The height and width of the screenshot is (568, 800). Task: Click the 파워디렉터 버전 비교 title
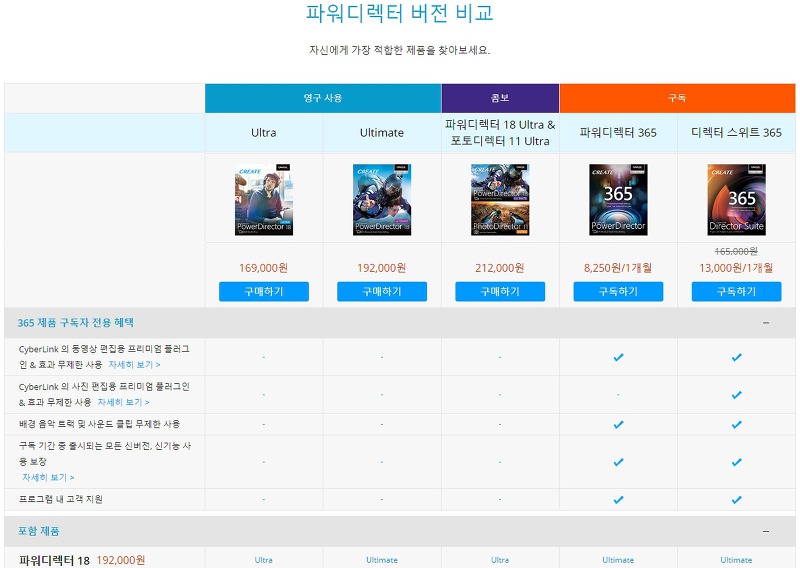click(x=399, y=13)
